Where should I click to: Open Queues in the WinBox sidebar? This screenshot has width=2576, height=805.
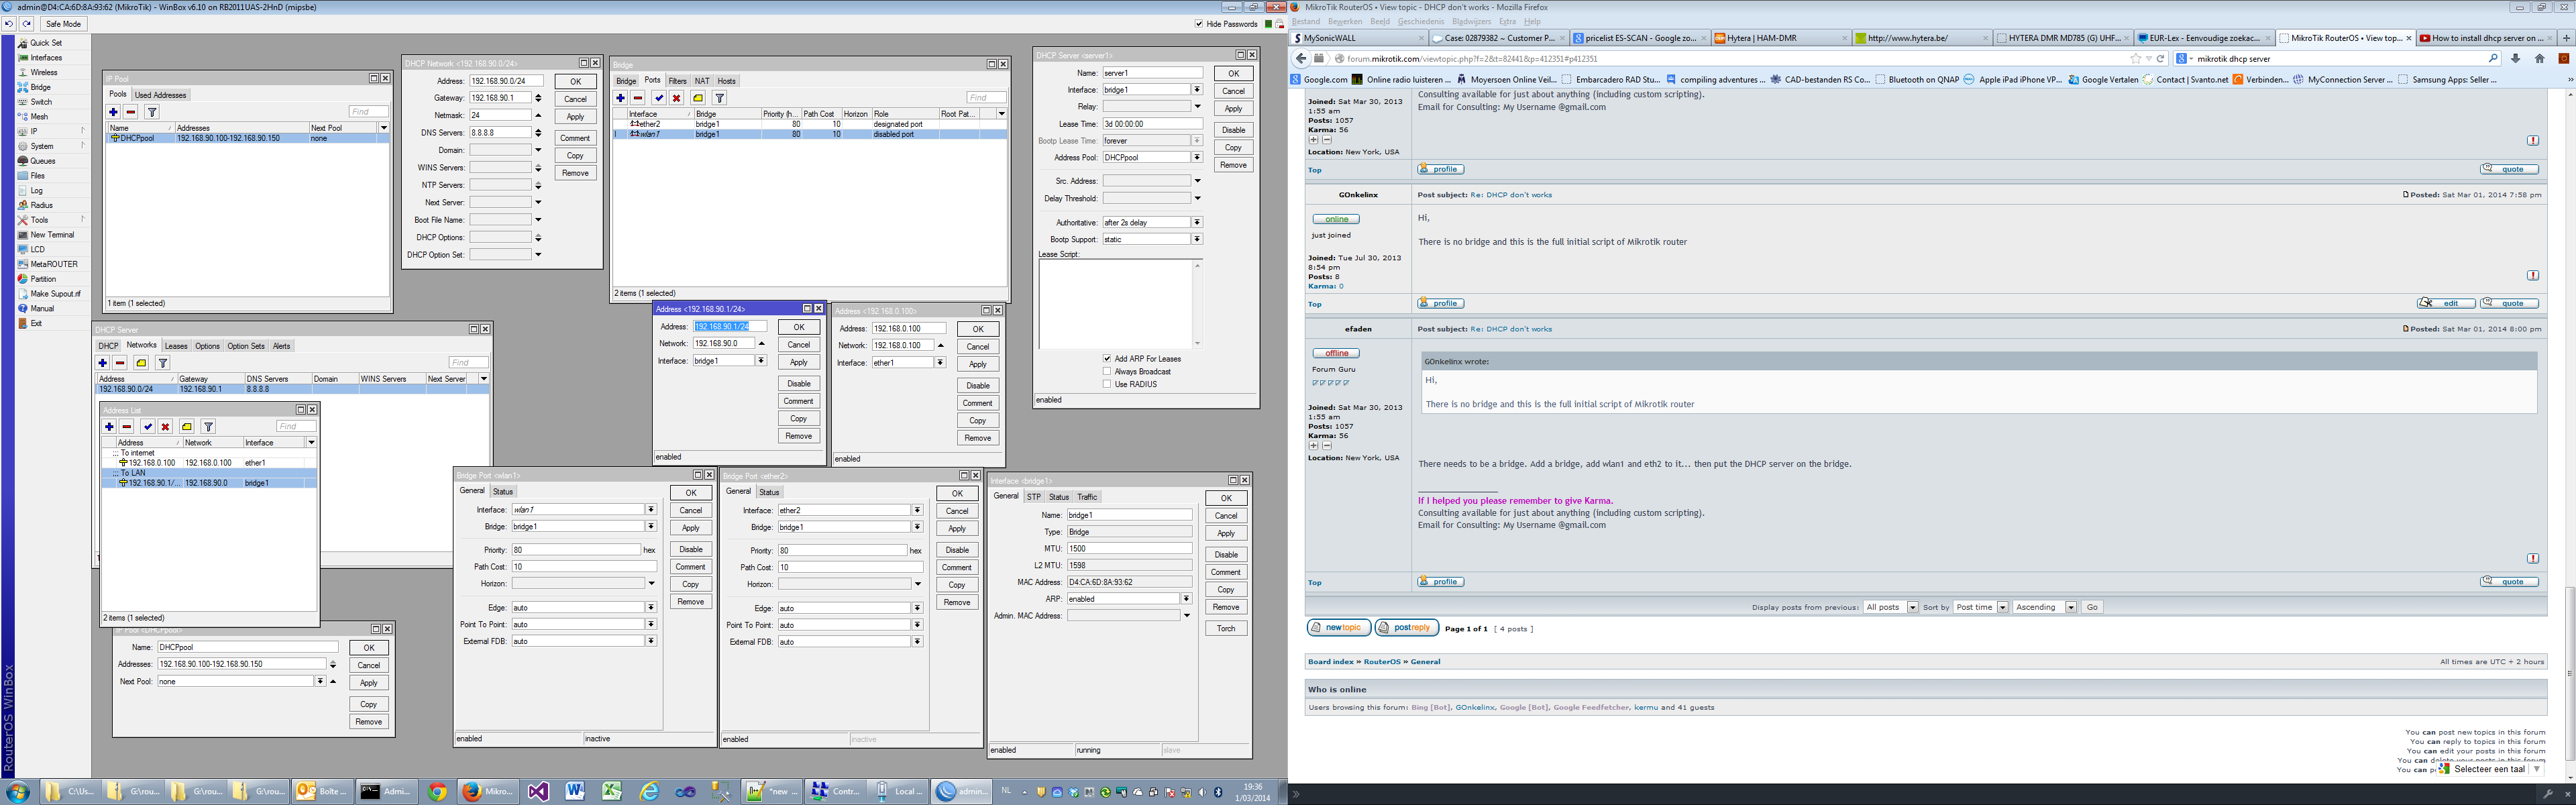point(43,161)
